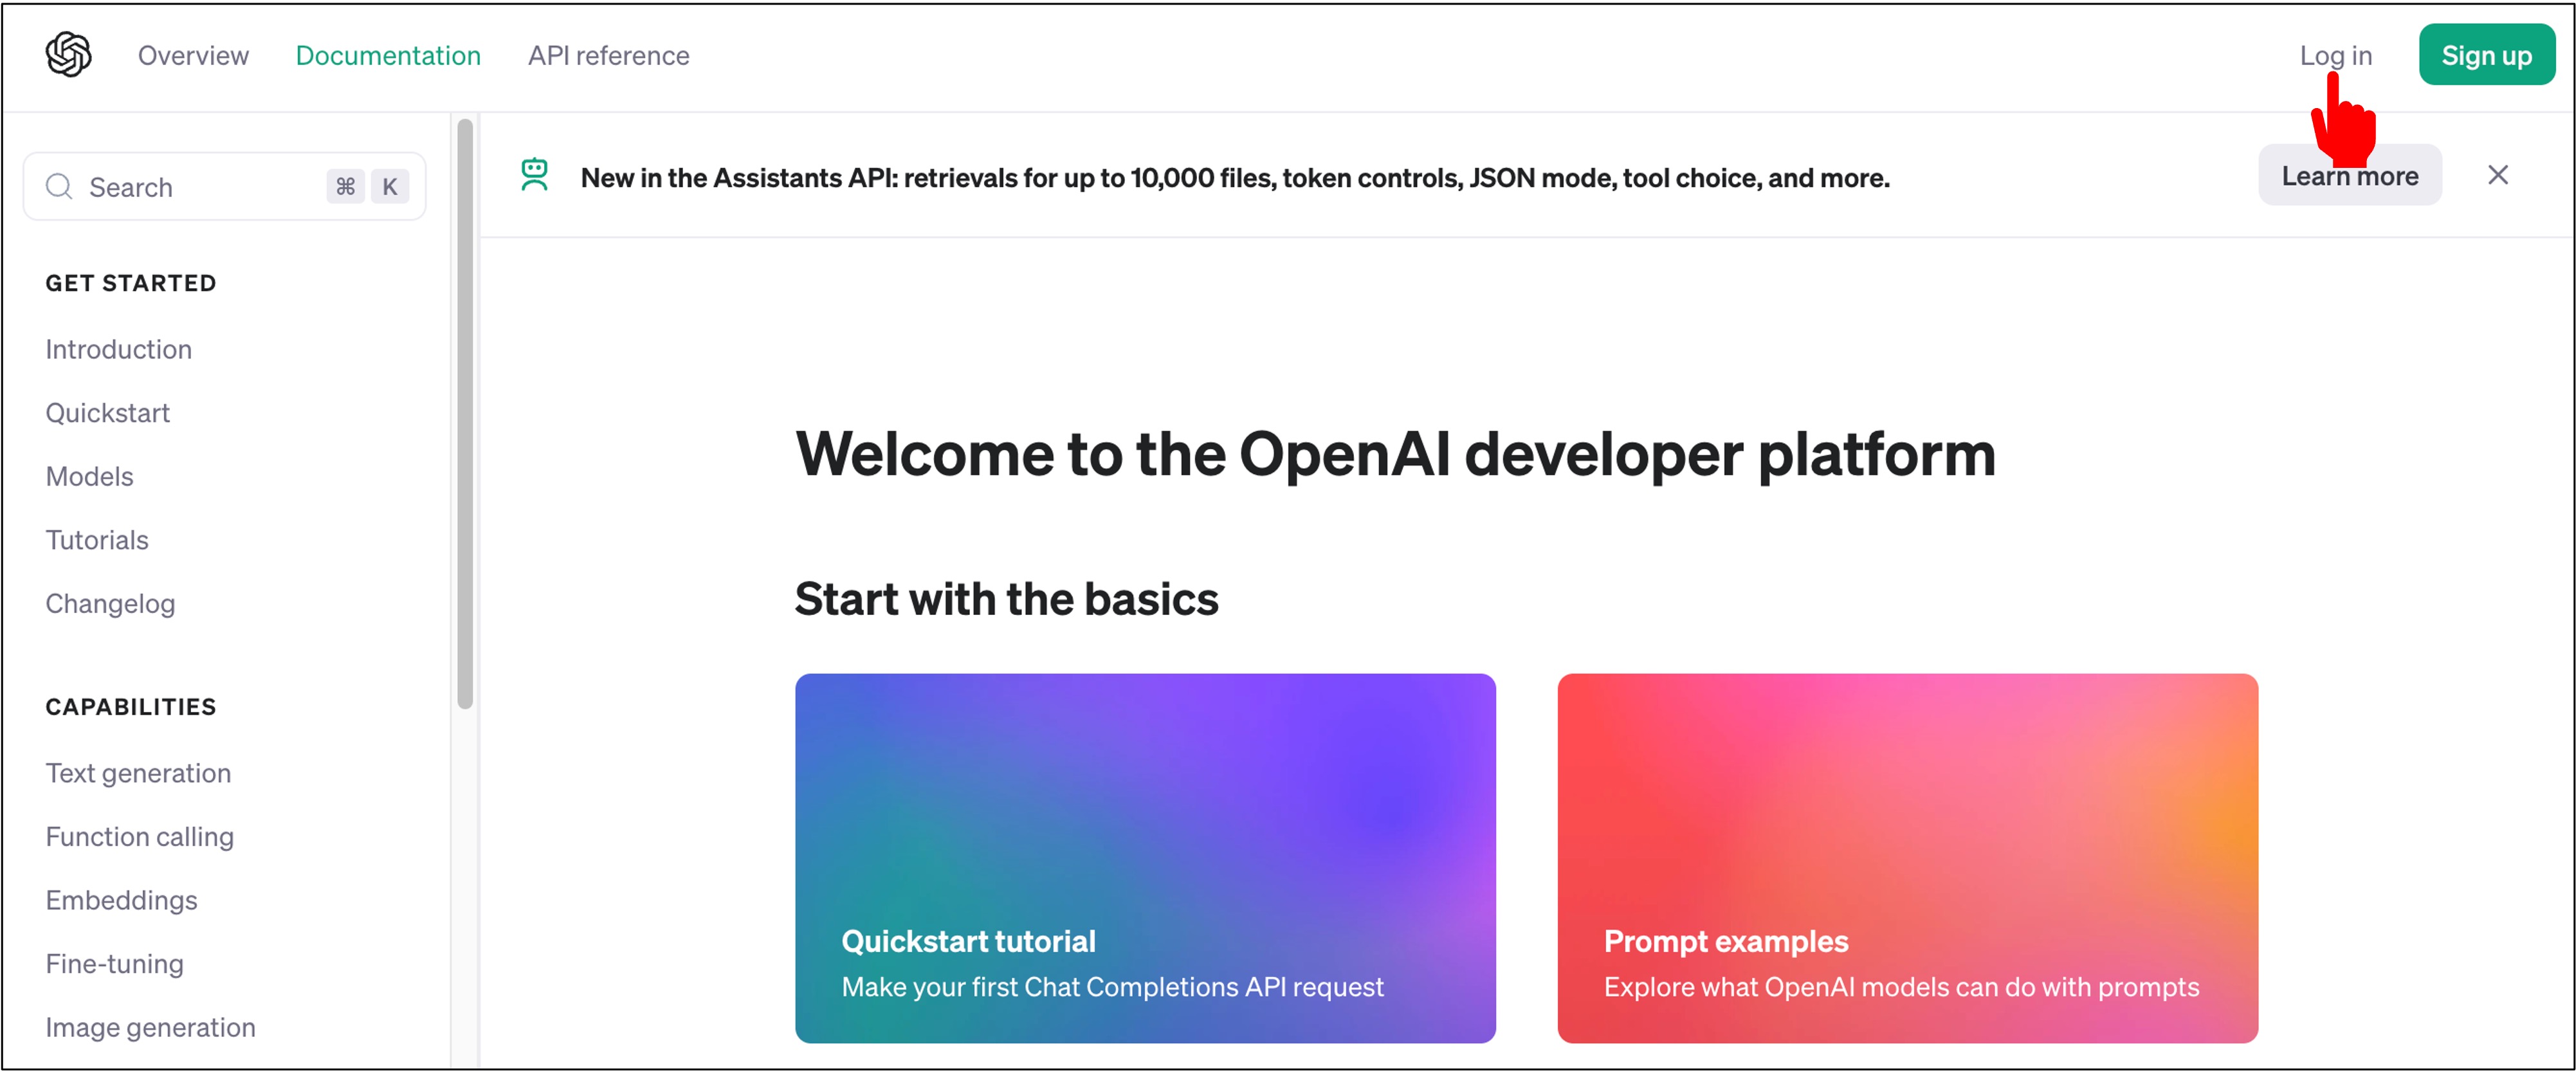This screenshot has width=2576, height=1073.
Task: Click the K shortcut key badge
Action: 390,186
